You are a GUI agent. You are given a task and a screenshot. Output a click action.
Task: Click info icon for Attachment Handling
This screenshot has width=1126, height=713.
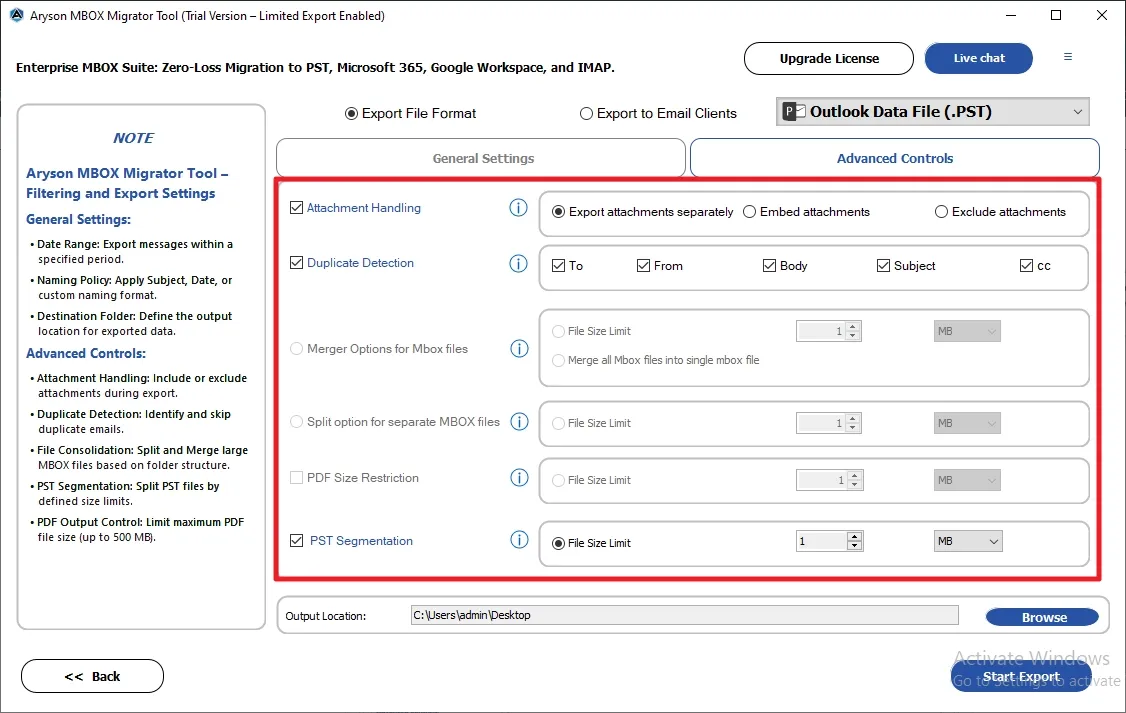pyautogui.click(x=518, y=208)
